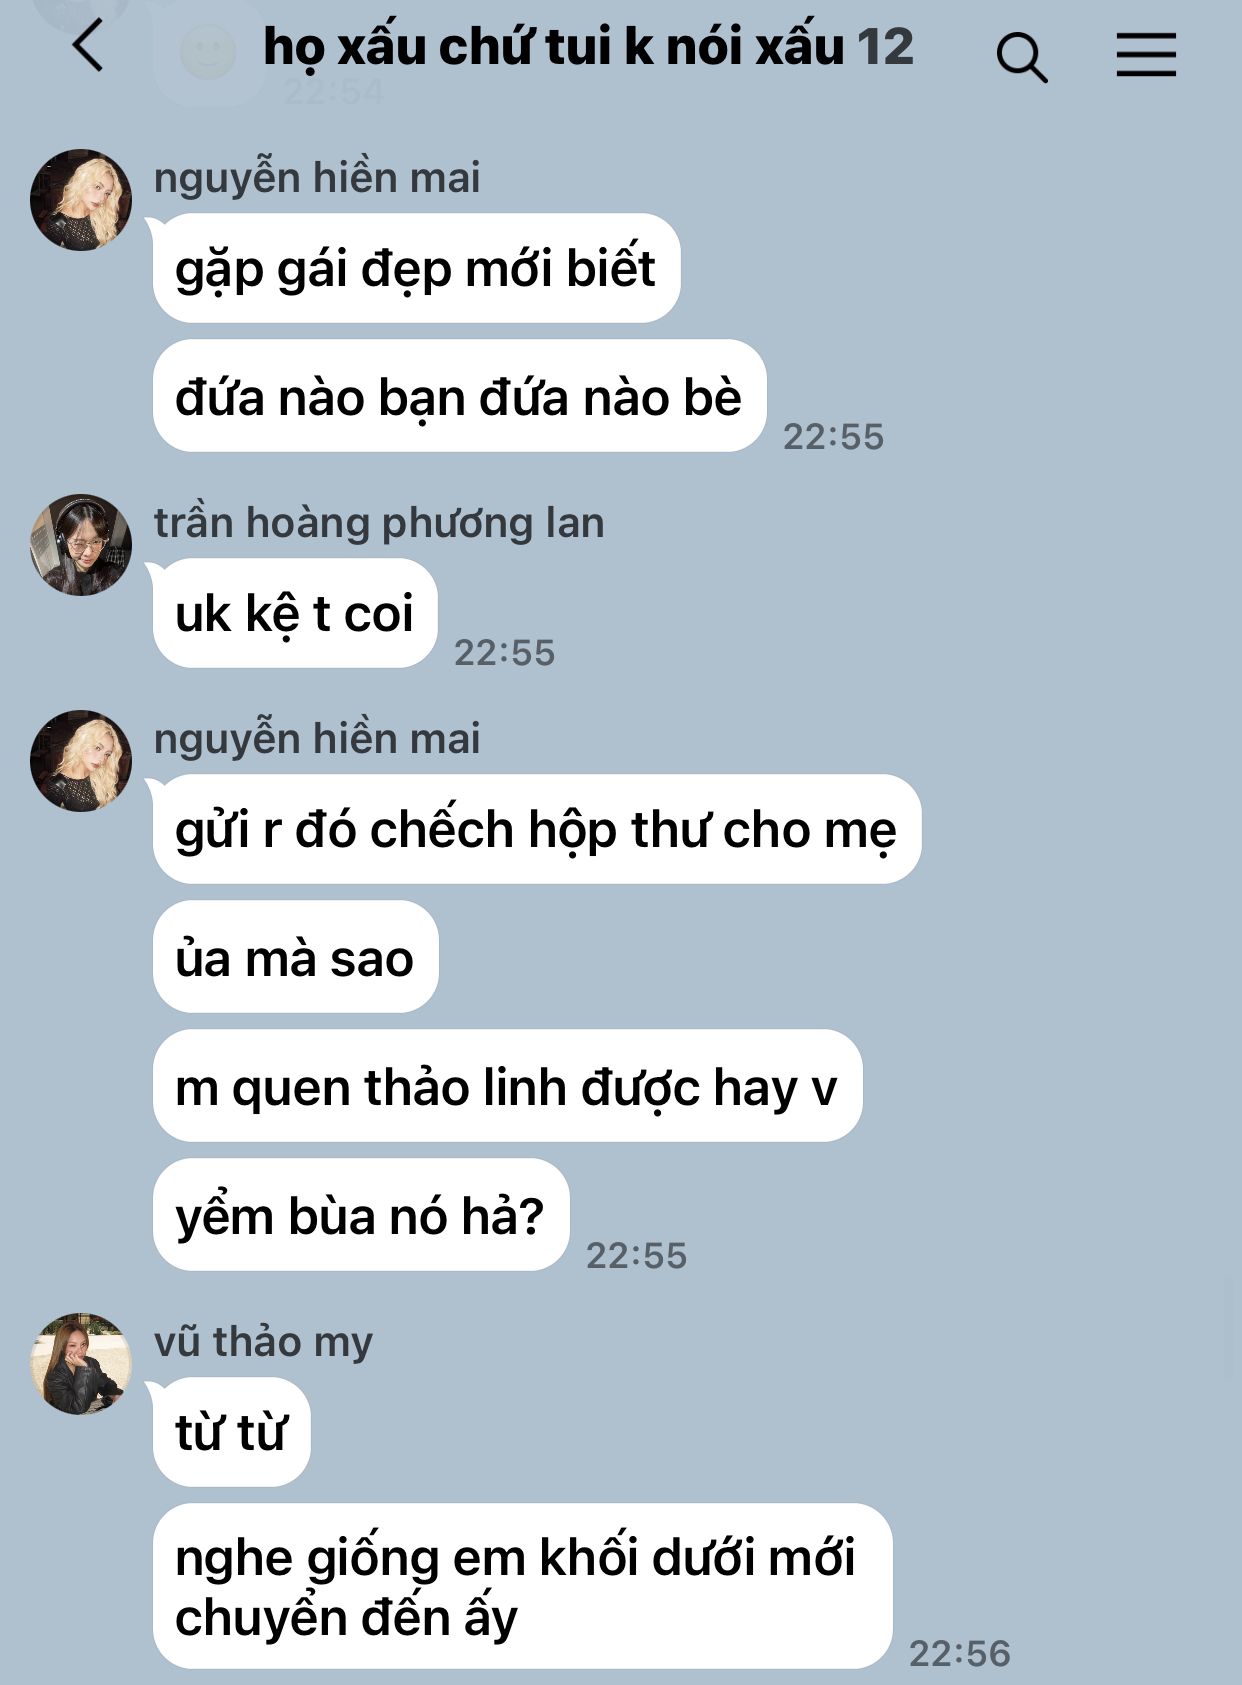Tap the group chat title in the header
The height and width of the screenshot is (1685, 1242).
tap(588, 47)
